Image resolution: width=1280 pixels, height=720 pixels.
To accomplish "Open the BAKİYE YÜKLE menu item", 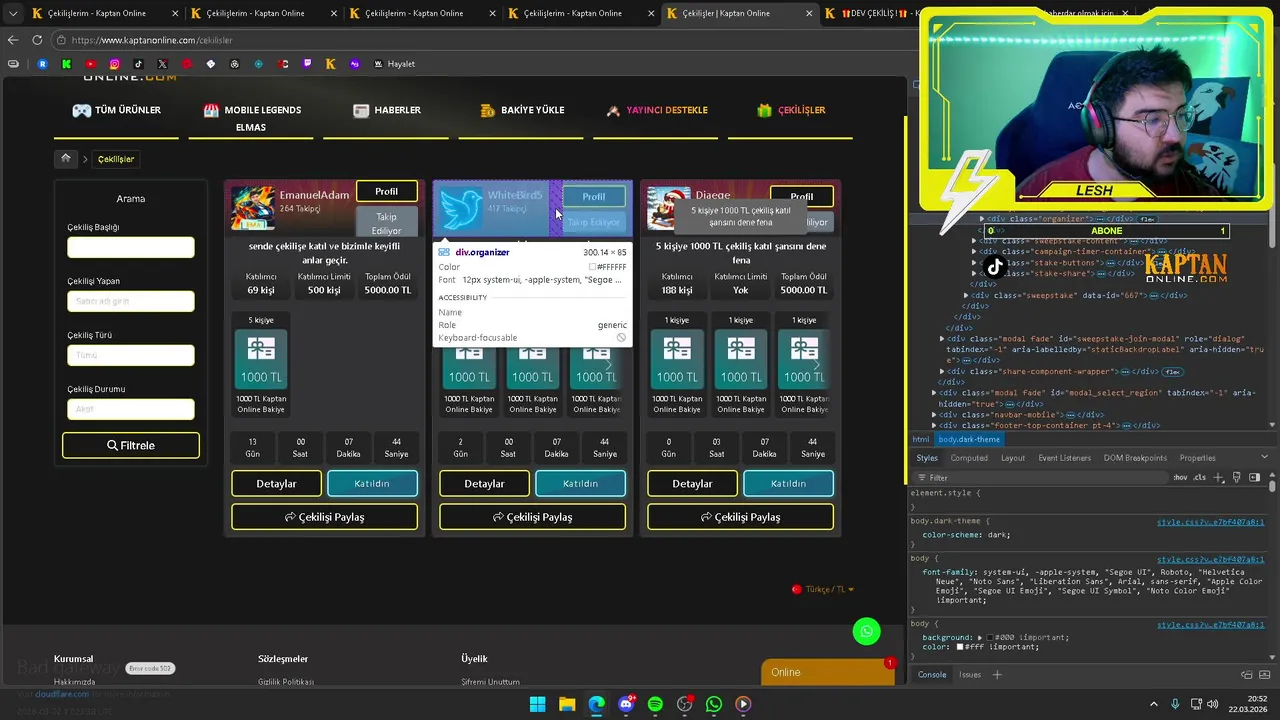I will (522, 110).
